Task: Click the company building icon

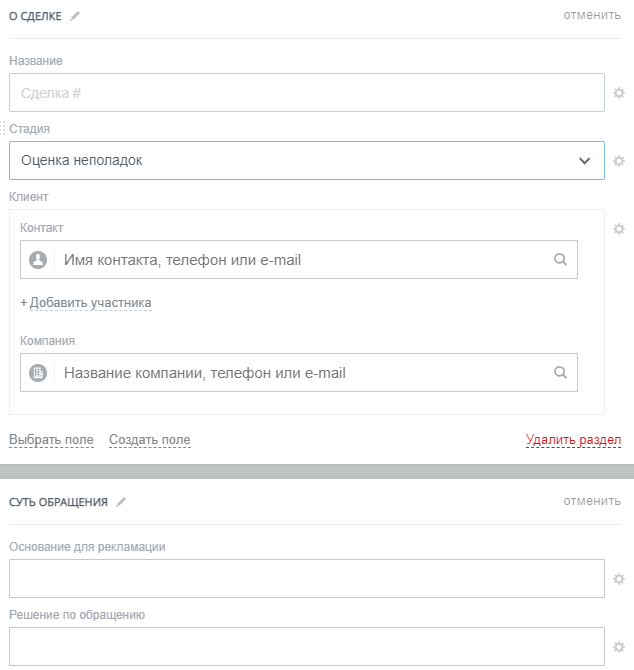Action: [x=38, y=373]
